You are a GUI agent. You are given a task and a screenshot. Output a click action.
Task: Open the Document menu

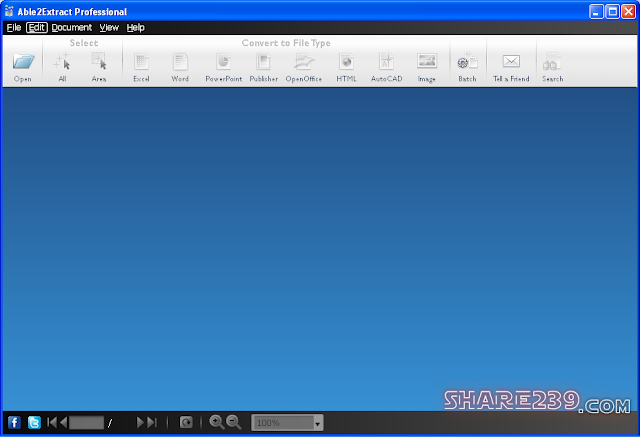[72, 27]
